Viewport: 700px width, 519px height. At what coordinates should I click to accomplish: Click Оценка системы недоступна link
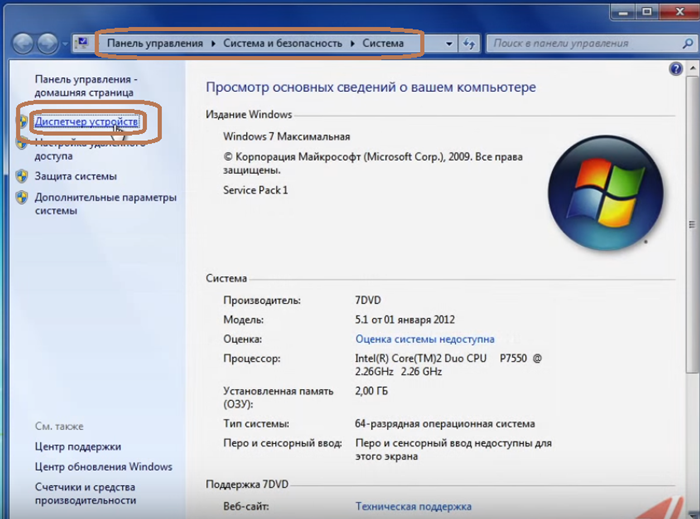pyautogui.click(x=425, y=339)
